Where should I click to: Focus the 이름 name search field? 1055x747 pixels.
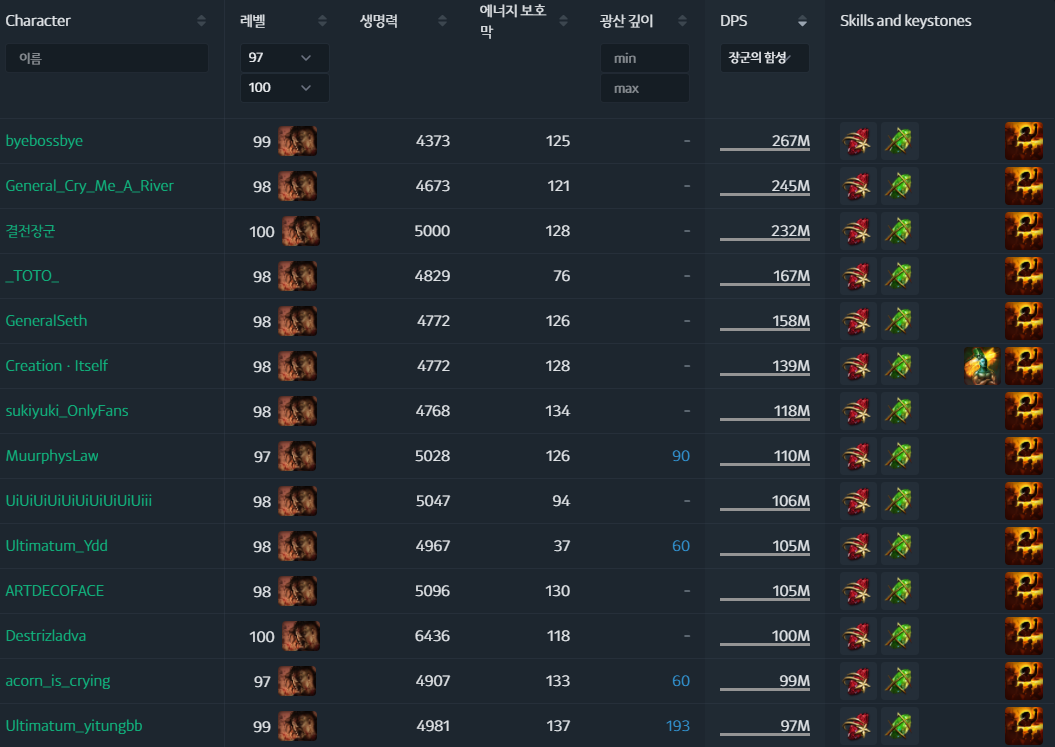[x=107, y=58]
